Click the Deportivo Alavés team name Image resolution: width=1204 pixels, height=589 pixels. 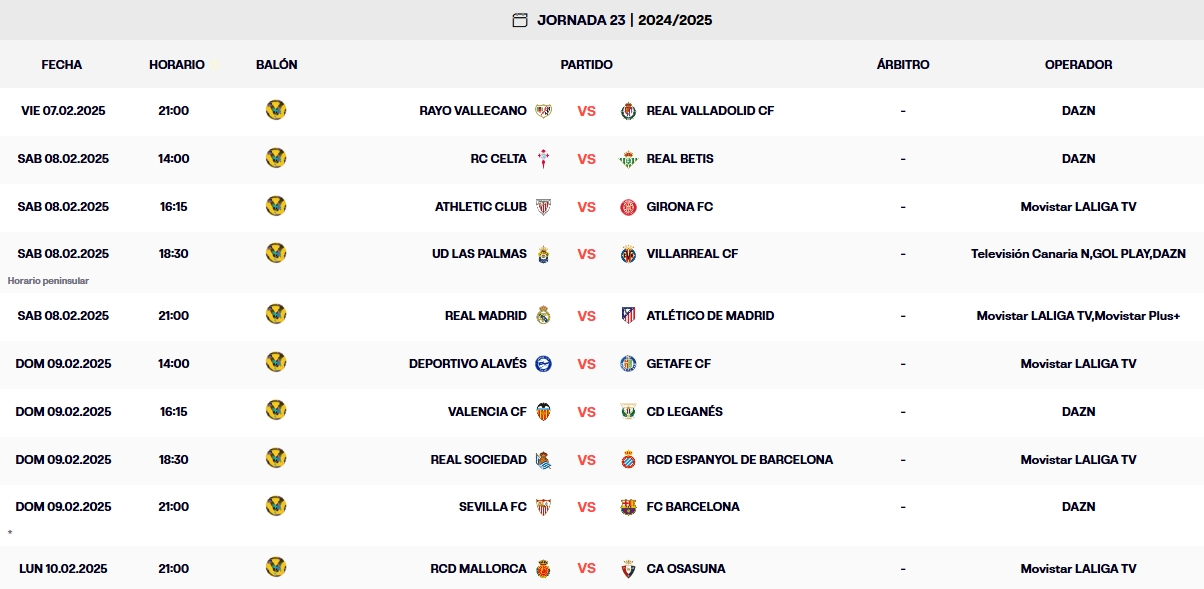tap(467, 364)
